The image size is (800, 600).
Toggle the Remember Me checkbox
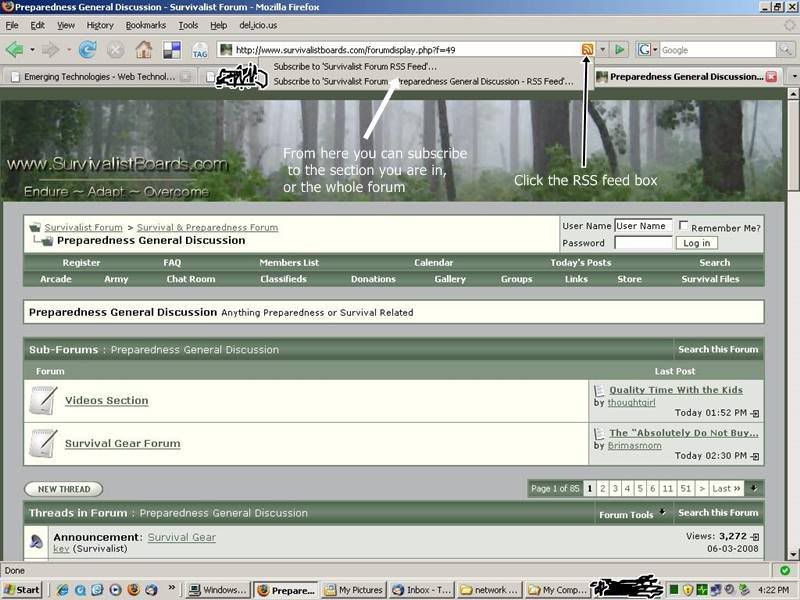coord(683,225)
